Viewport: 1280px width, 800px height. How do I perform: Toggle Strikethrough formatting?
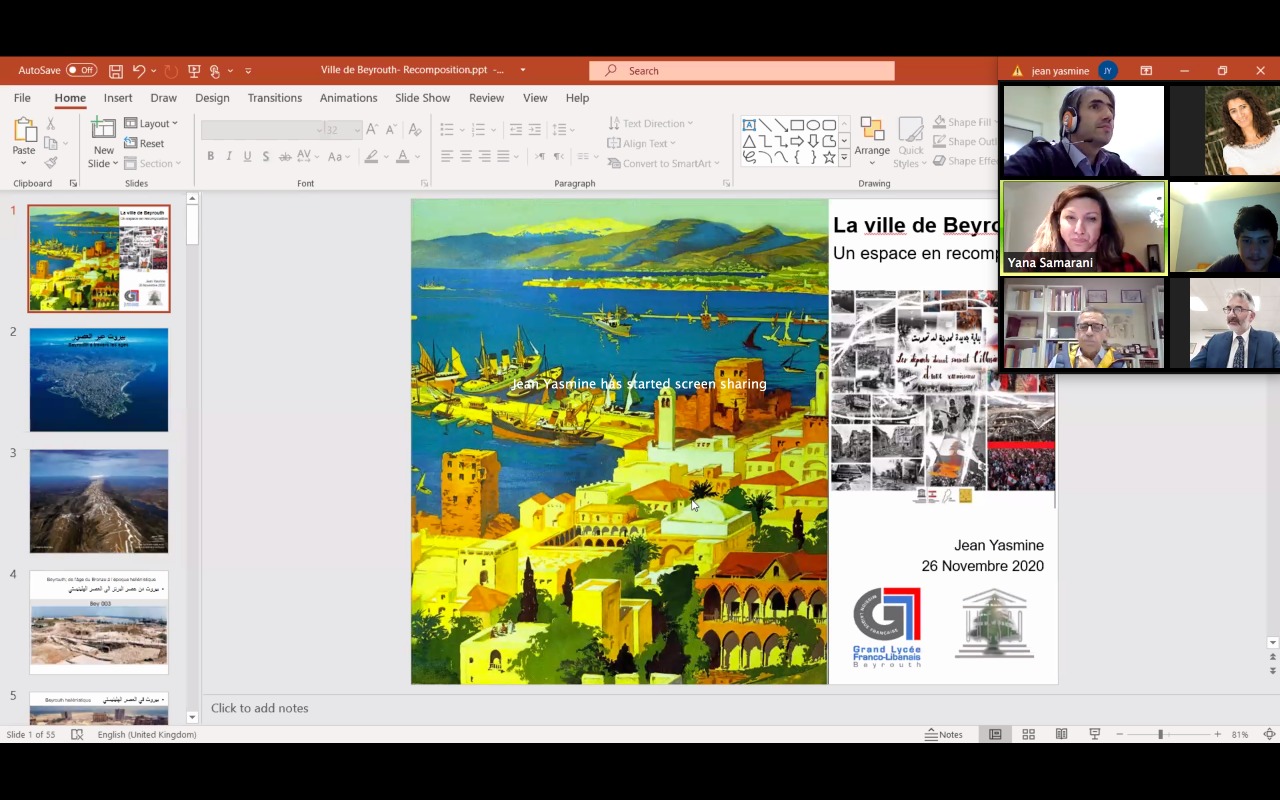click(x=285, y=156)
